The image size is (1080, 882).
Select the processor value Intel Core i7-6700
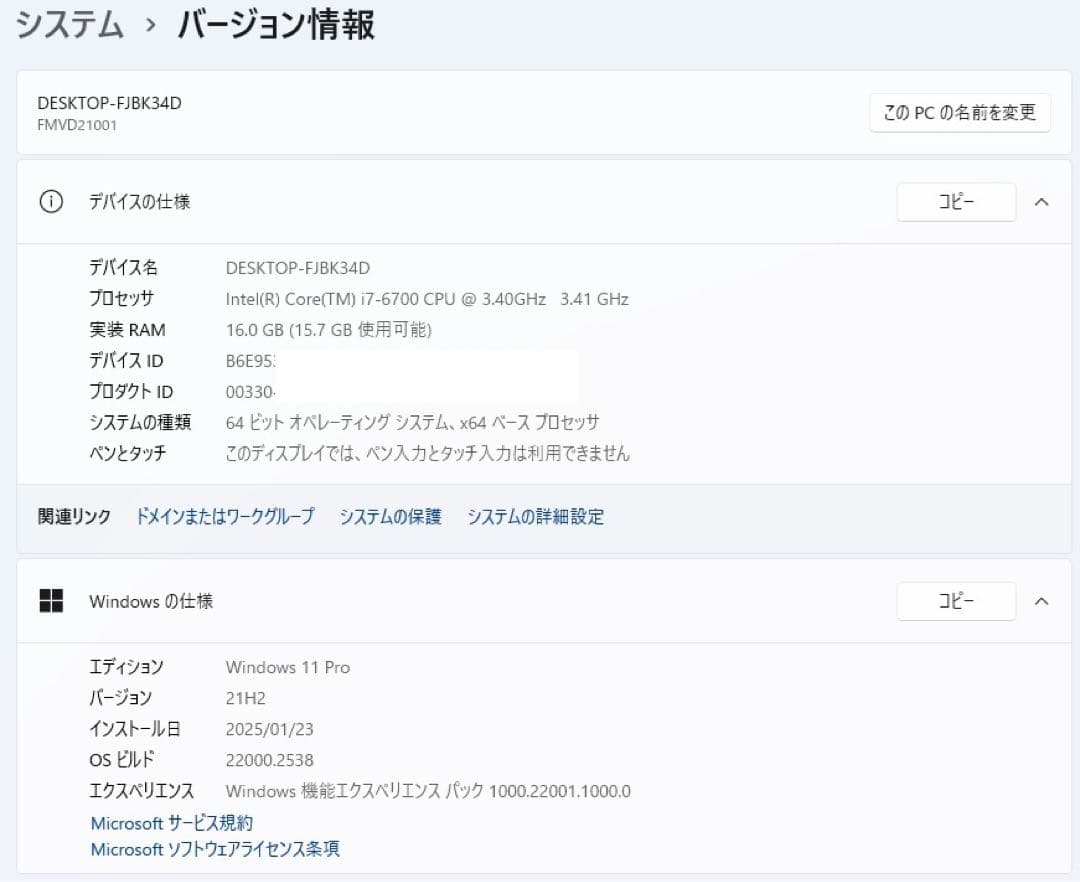[x=427, y=299]
